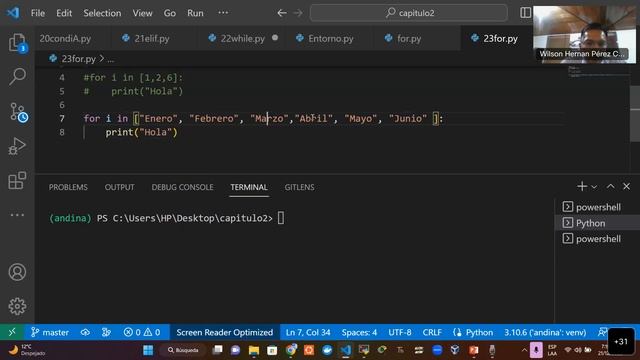Select the 3.10.6 ('andina': venv) interpreter

[545, 332]
